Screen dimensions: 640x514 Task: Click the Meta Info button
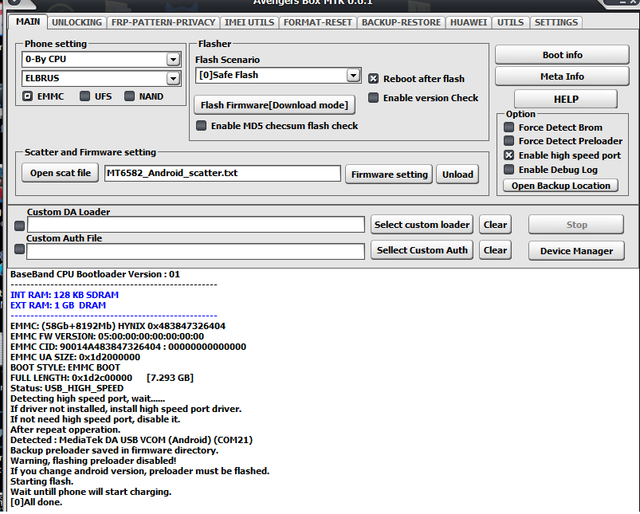562,76
